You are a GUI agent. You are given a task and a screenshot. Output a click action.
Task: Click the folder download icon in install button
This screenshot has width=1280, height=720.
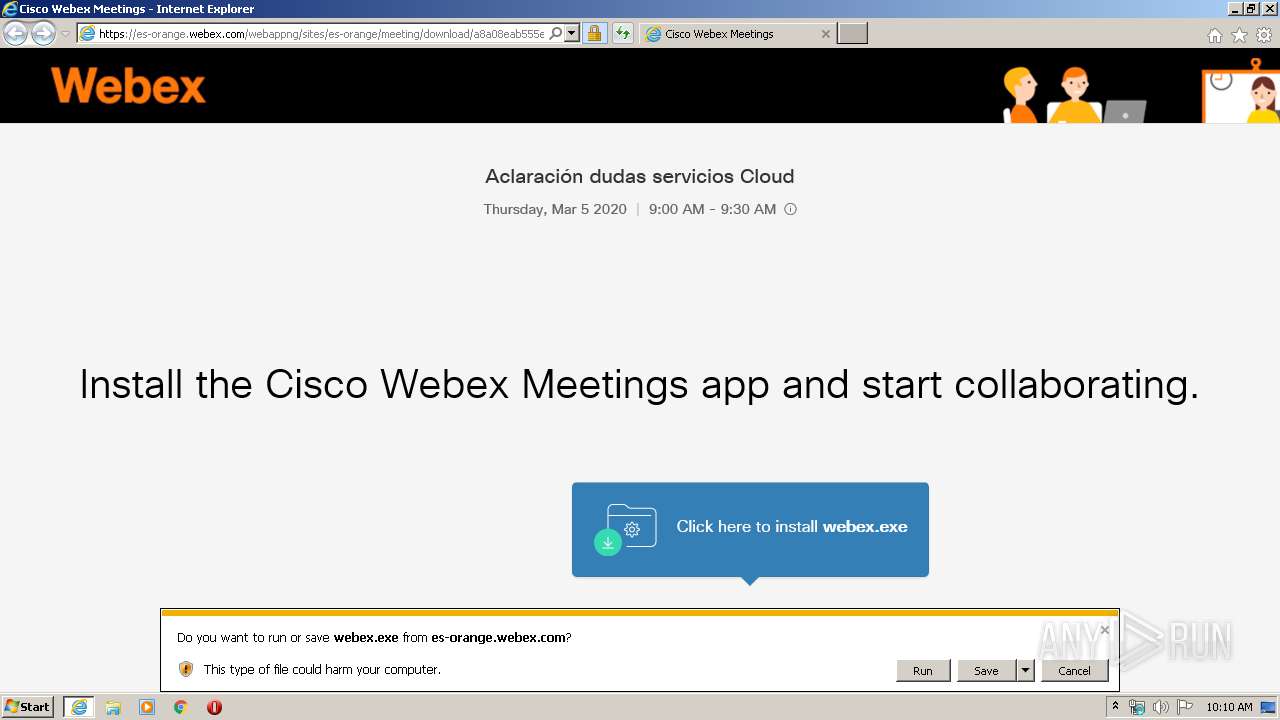[x=626, y=529]
